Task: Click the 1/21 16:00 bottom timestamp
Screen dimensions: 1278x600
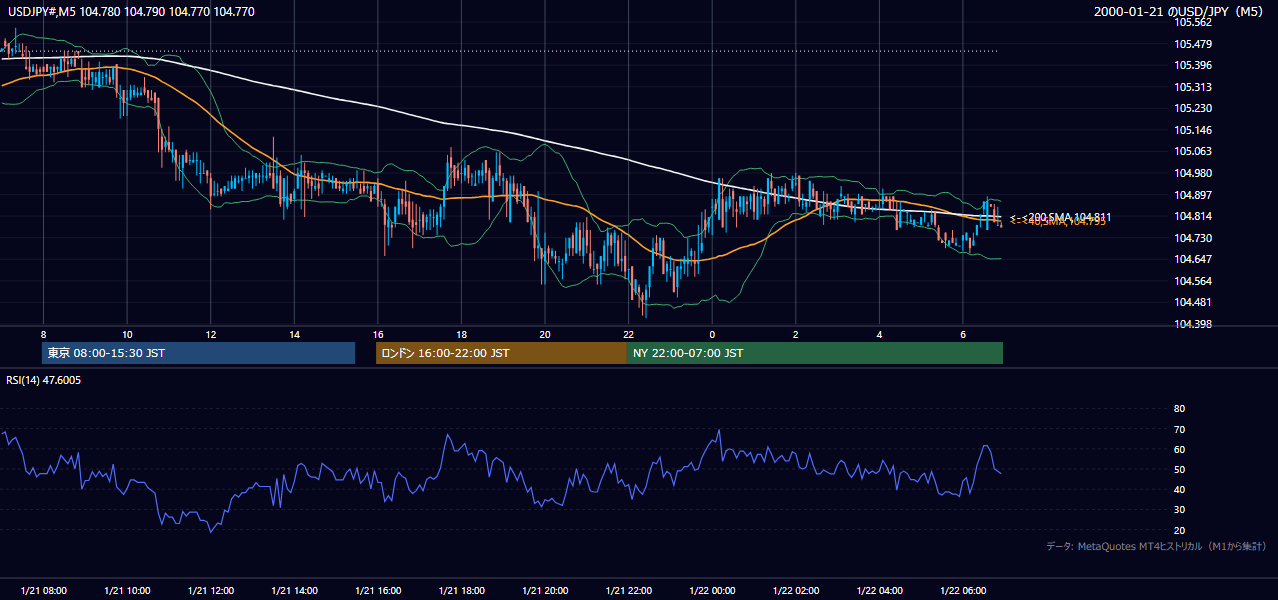Action: (x=378, y=590)
